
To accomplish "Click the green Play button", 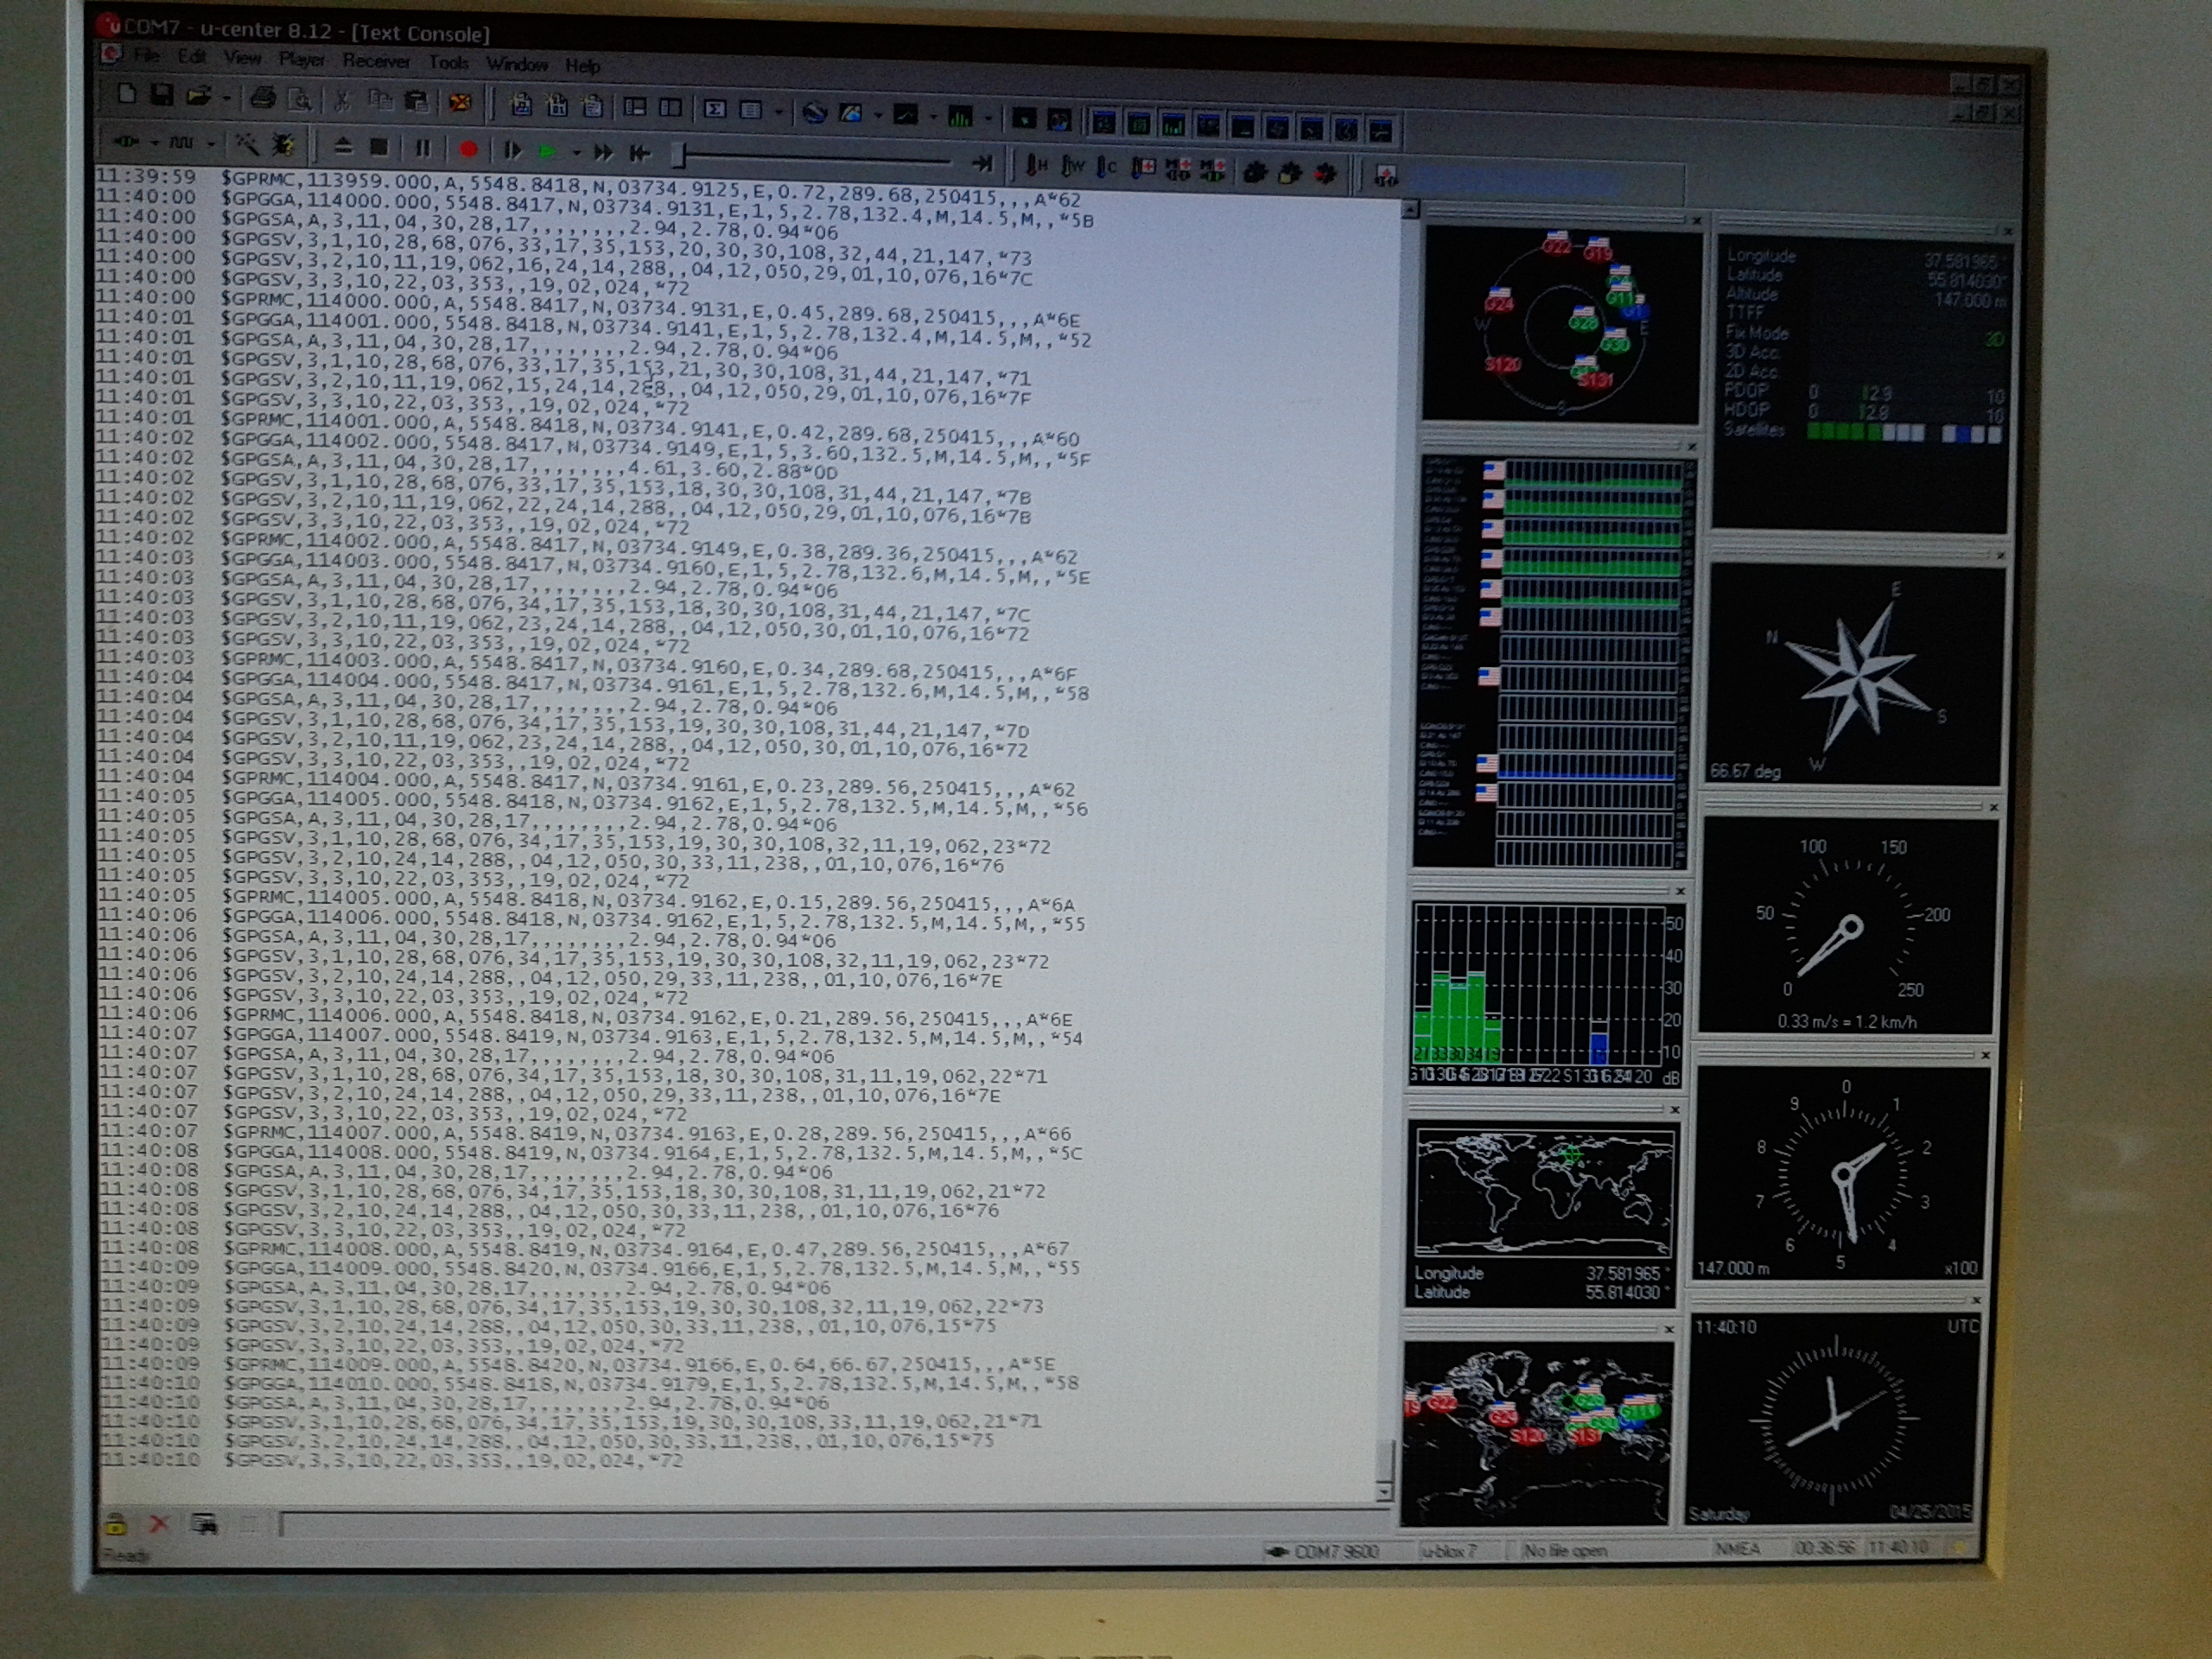I will pyautogui.click(x=547, y=151).
